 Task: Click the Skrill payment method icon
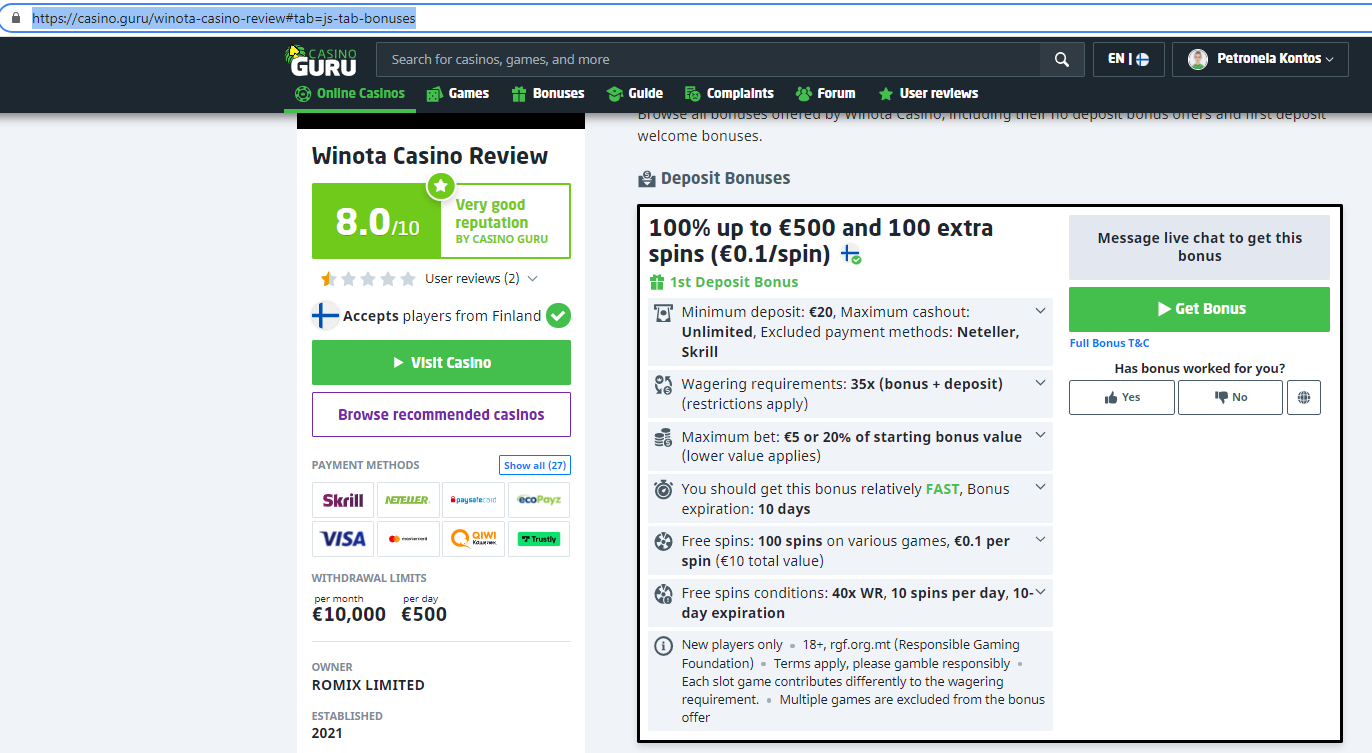(343, 500)
